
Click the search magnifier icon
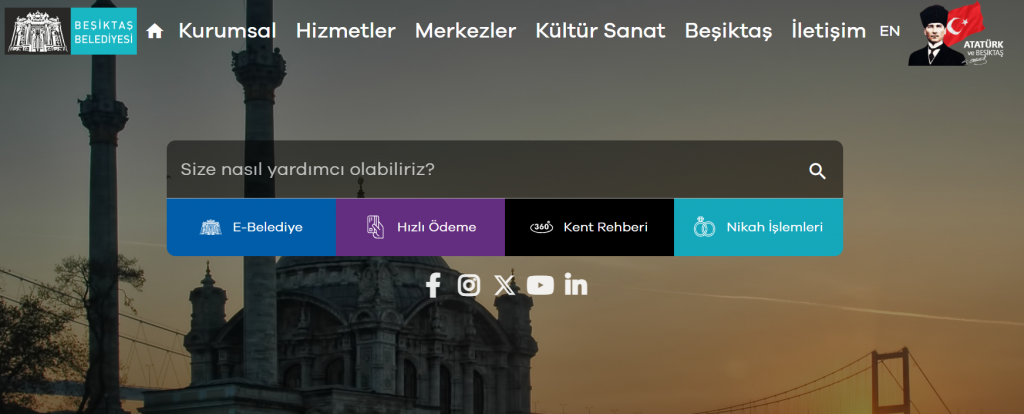[817, 171]
